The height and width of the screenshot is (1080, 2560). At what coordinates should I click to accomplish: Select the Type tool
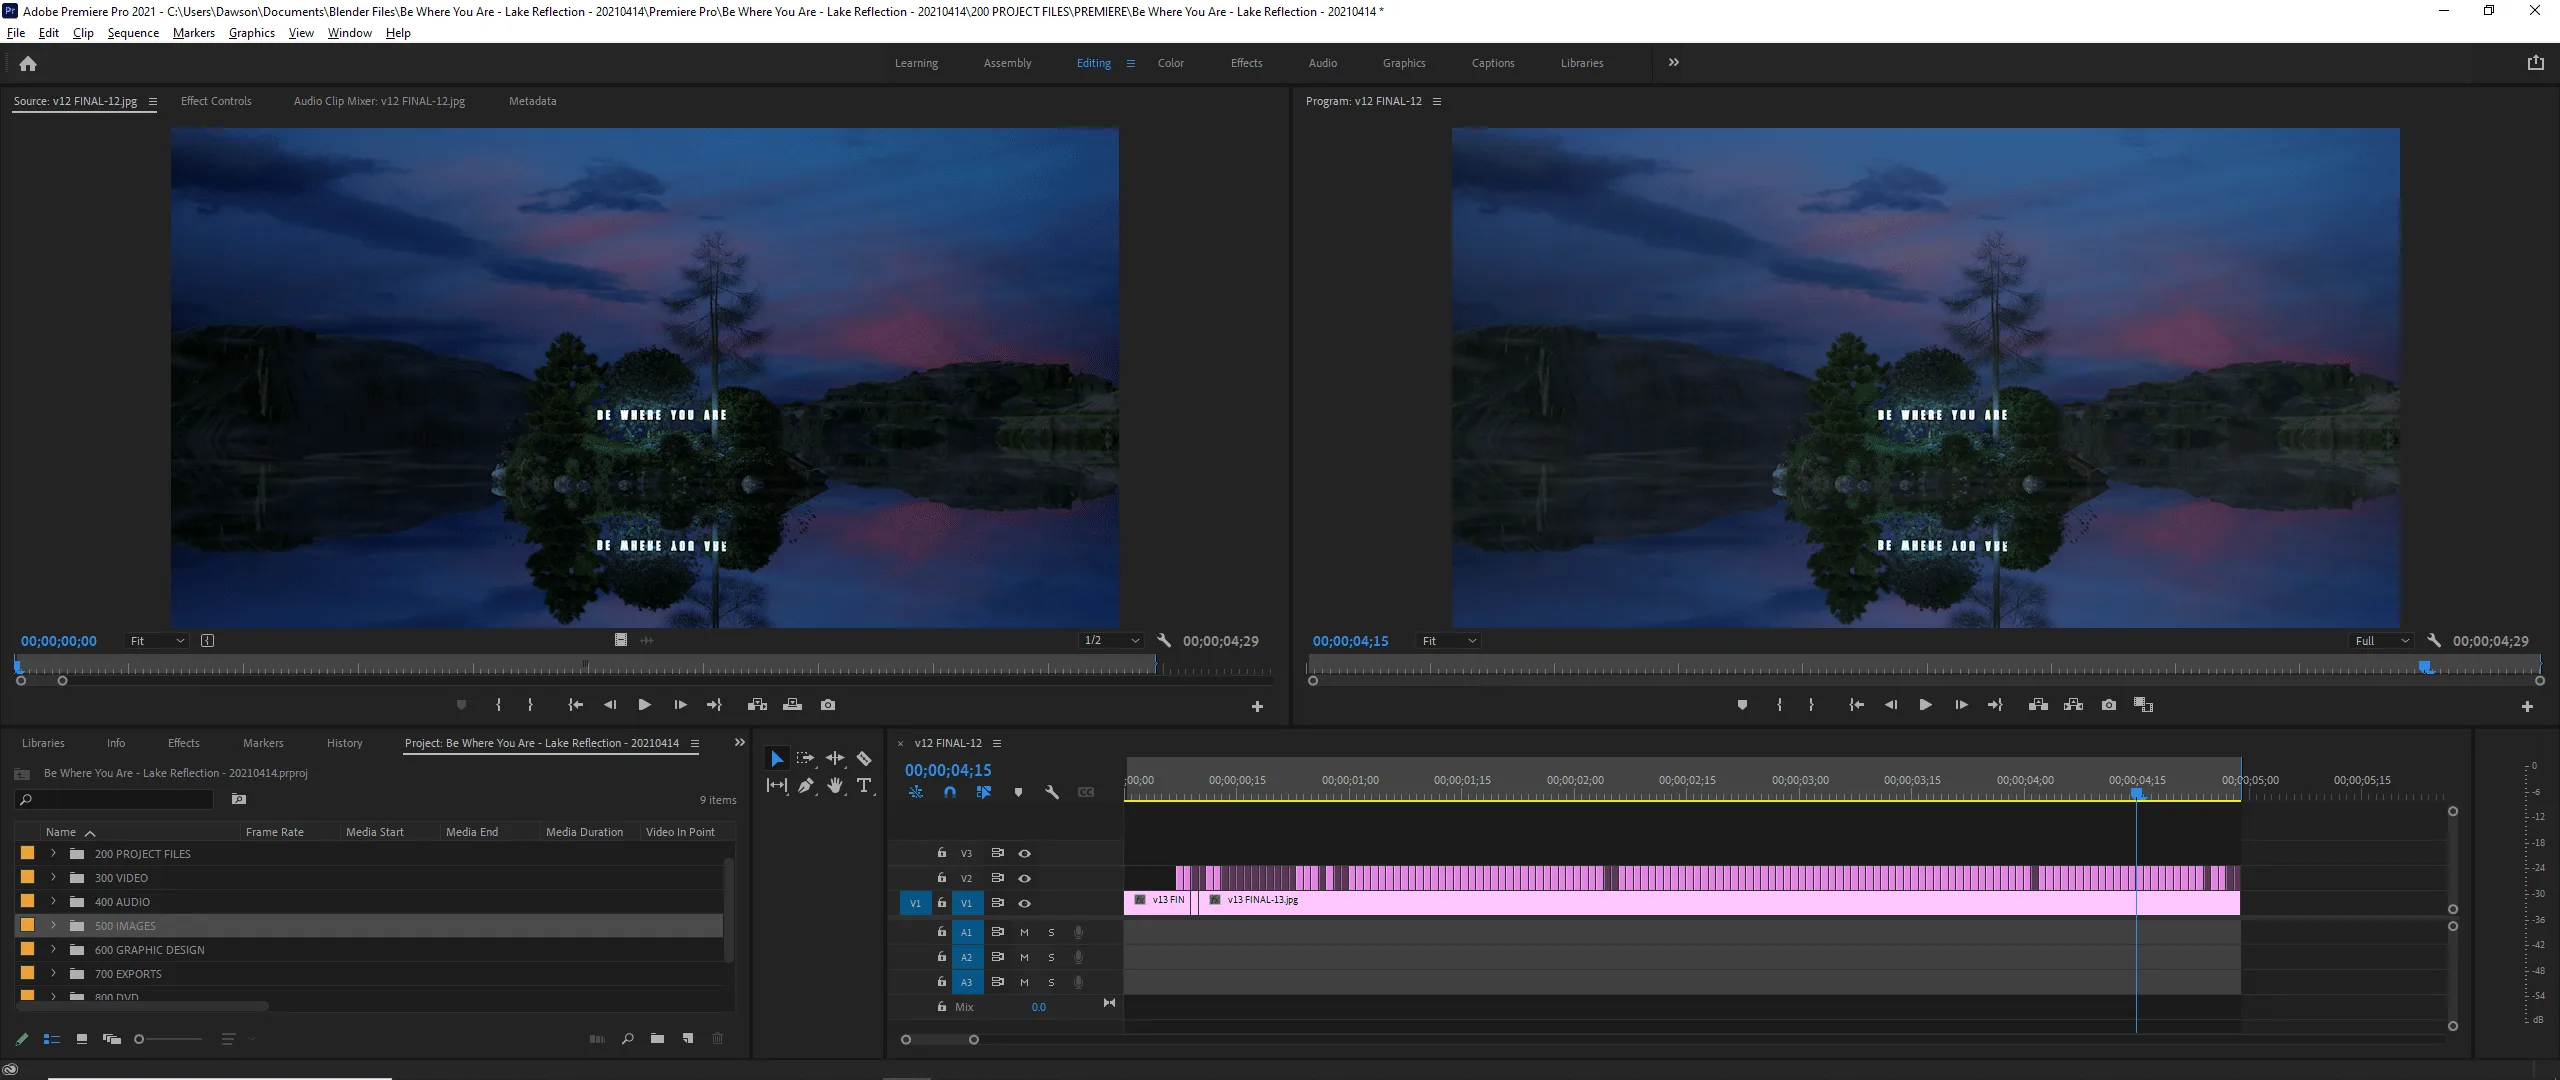pos(865,786)
